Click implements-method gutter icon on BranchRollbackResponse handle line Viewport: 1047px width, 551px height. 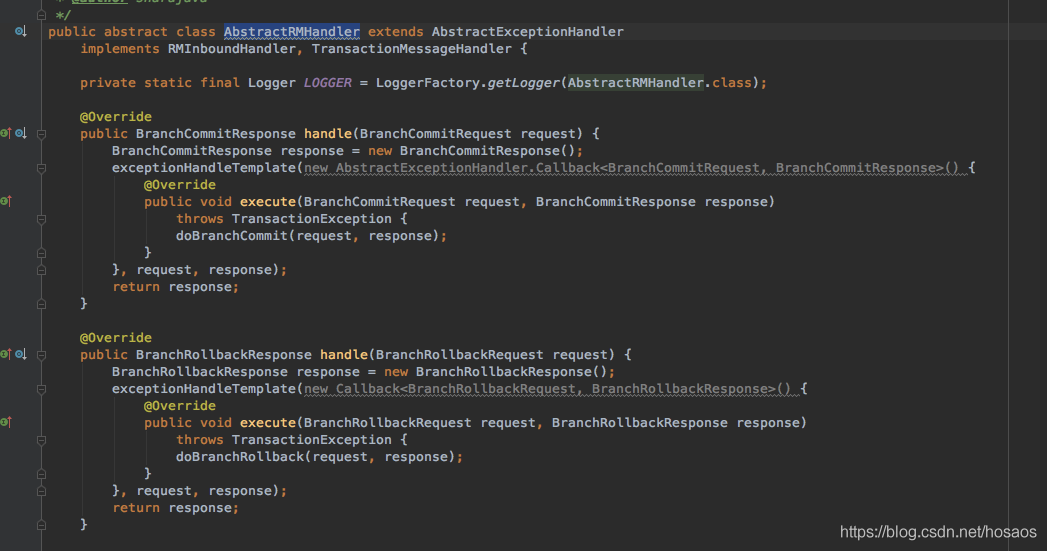(5, 354)
